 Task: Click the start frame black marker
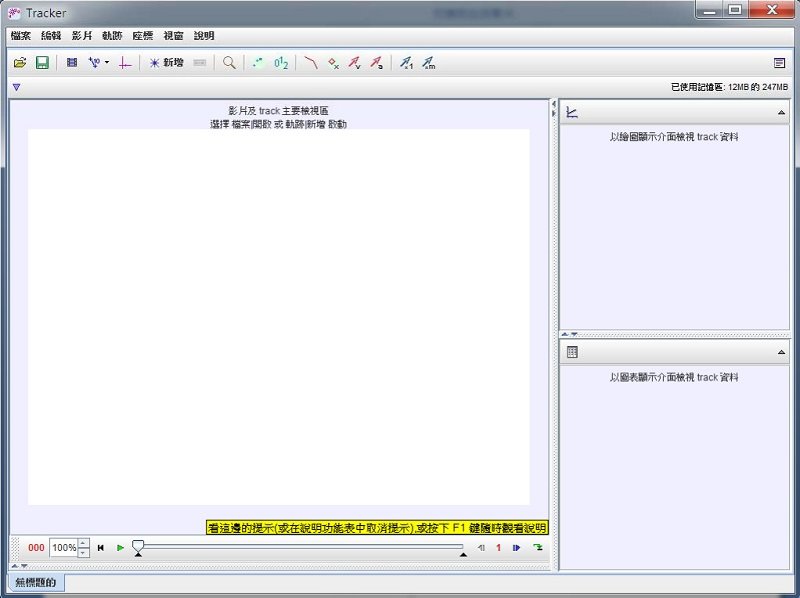(138, 554)
